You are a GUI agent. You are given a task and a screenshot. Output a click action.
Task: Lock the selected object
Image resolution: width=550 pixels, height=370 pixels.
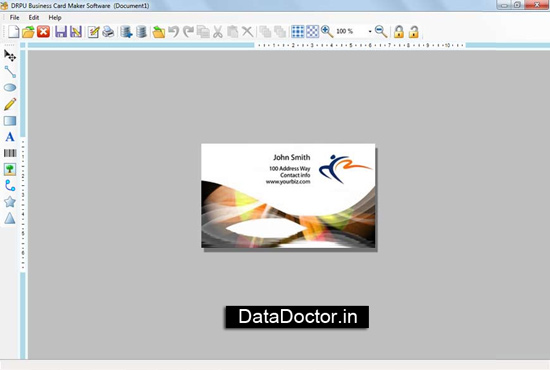pyautogui.click(x=398, y=32)
